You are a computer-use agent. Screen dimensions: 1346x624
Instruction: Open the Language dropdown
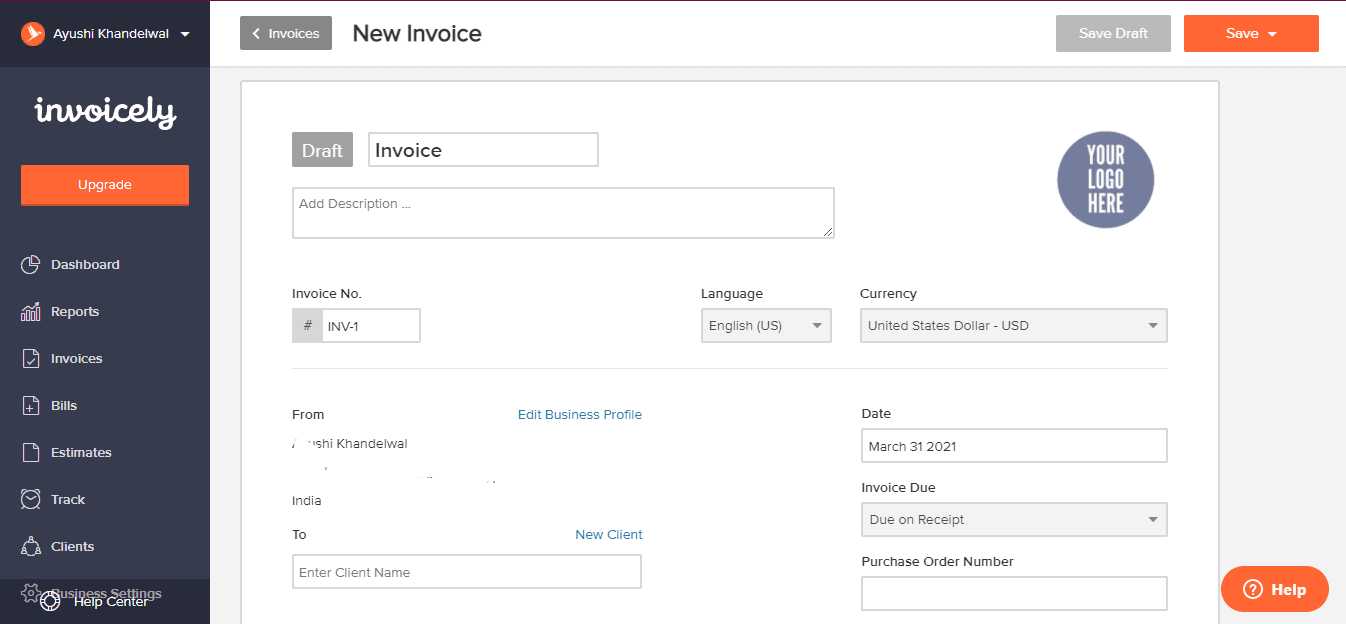[765, 325]
